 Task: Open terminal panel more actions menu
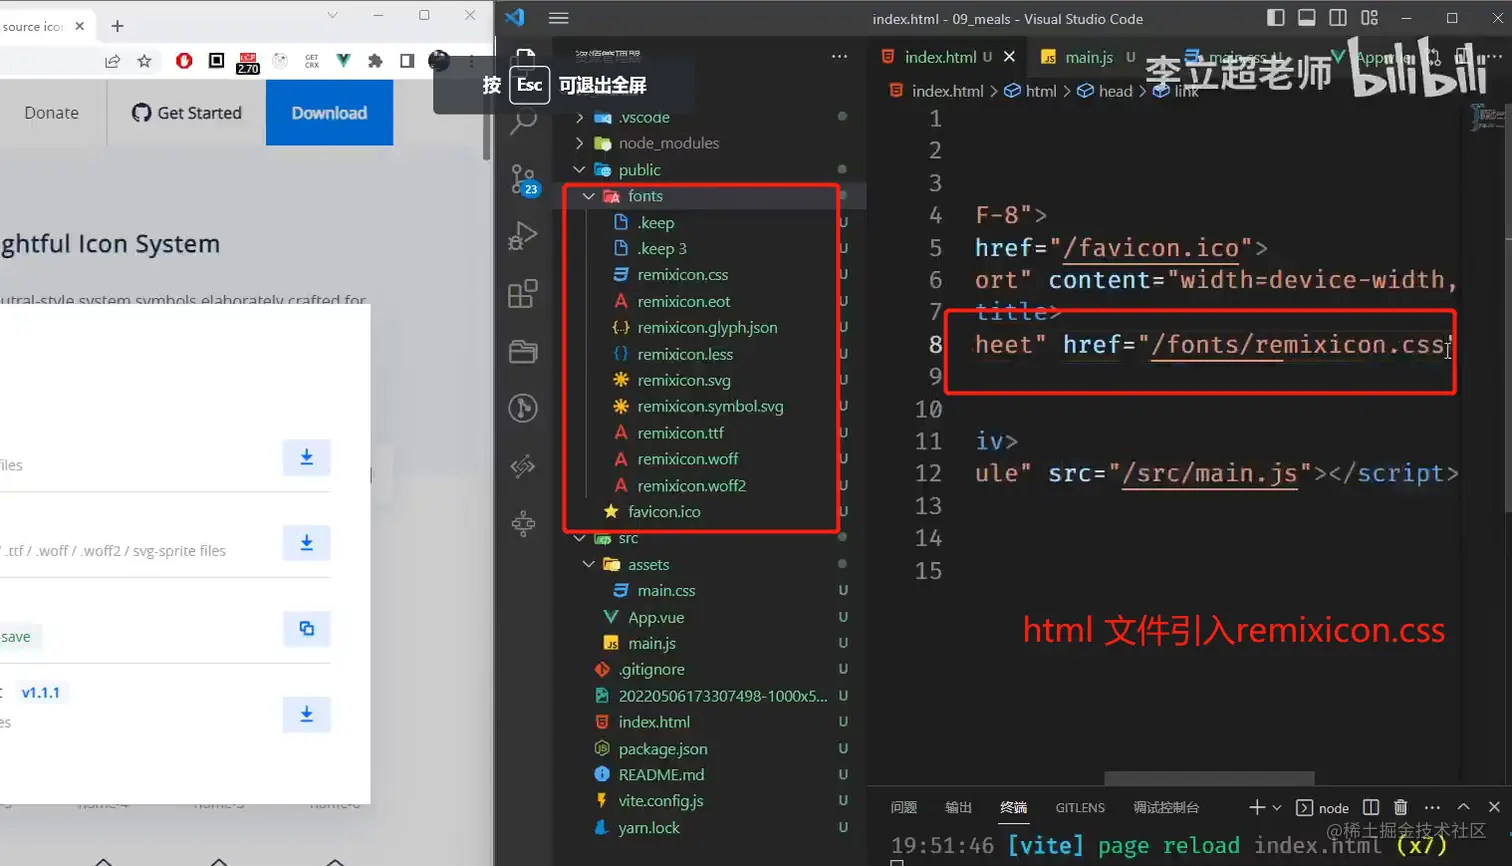[1433, 807]
